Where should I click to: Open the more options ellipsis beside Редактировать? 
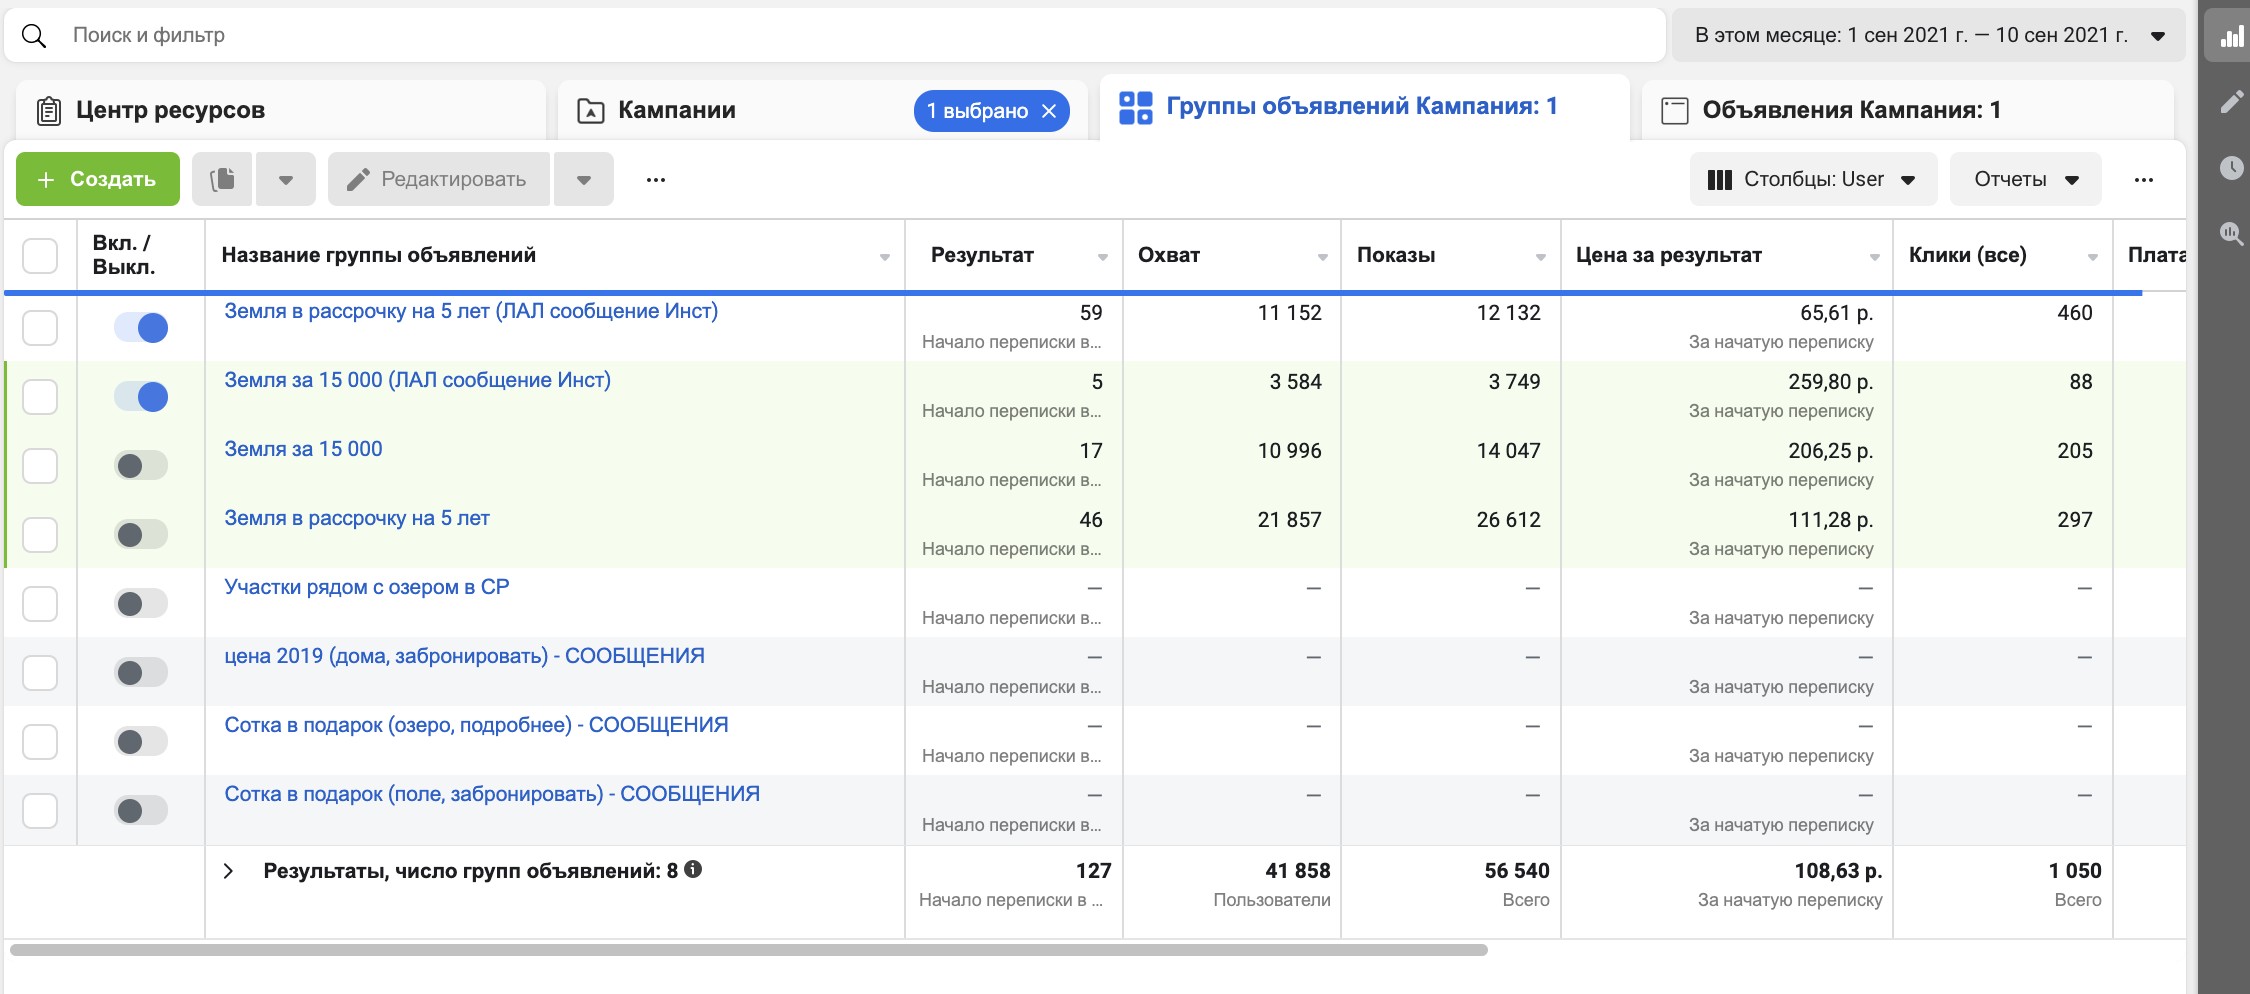tap(655, 180)
